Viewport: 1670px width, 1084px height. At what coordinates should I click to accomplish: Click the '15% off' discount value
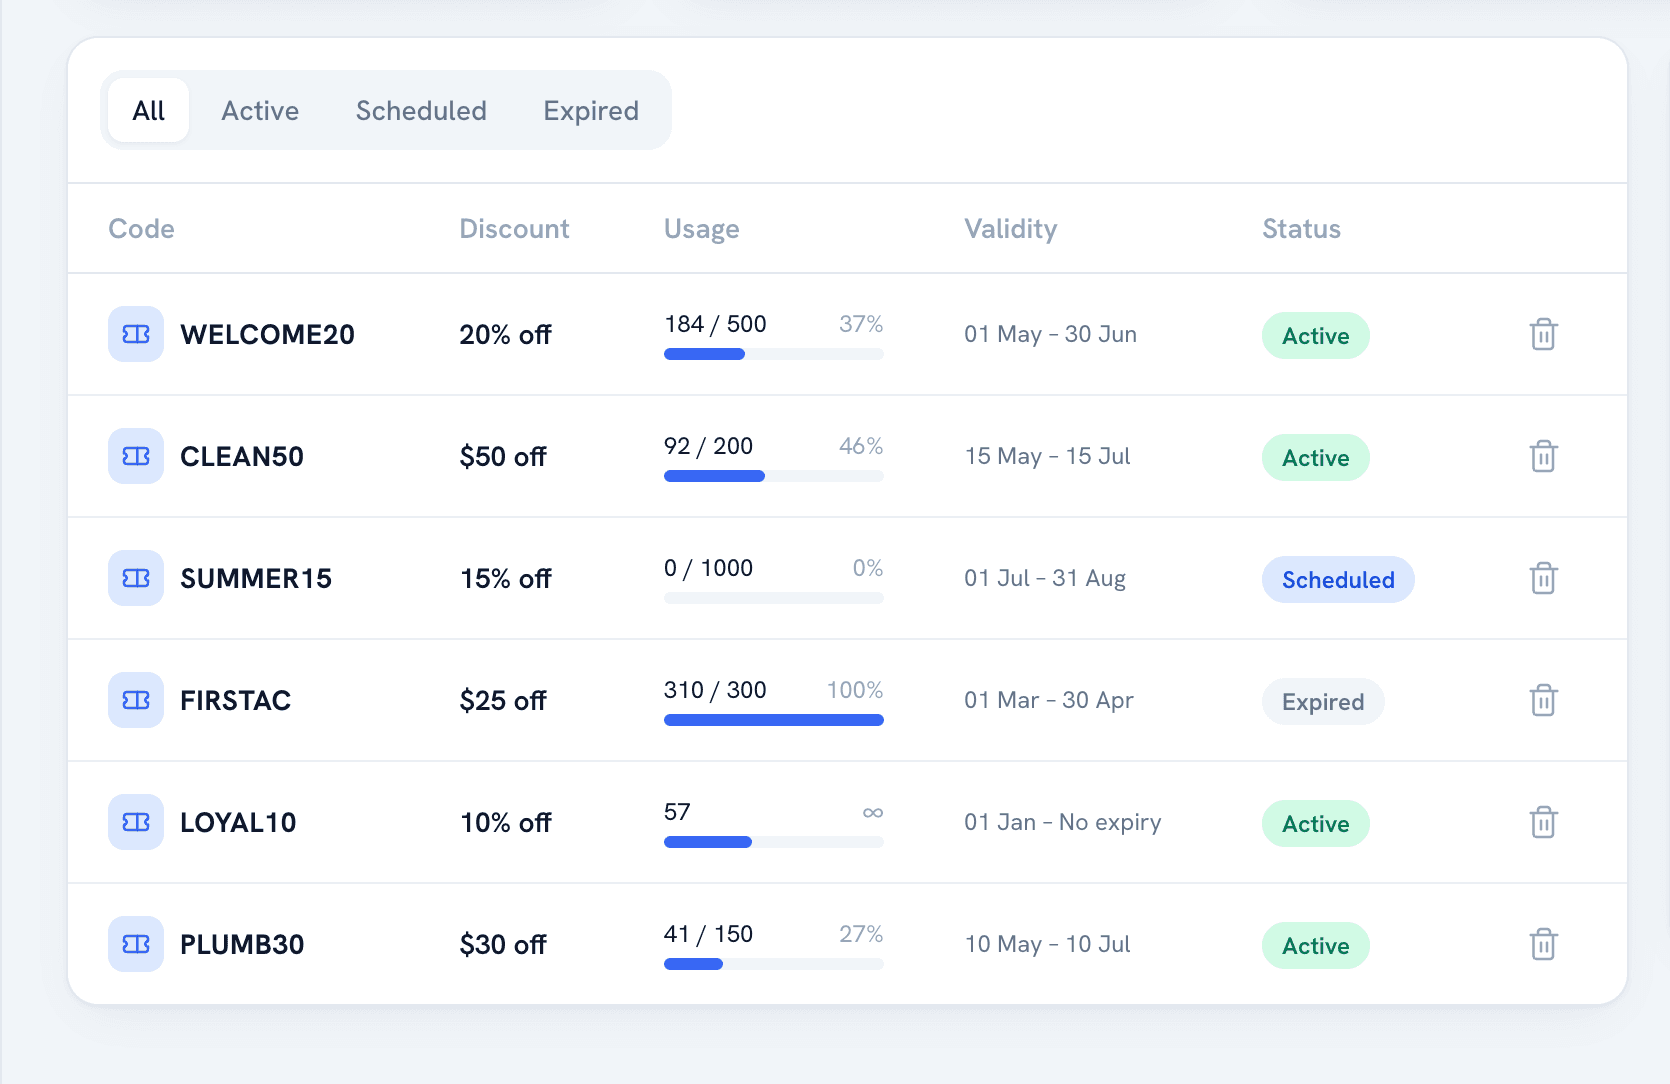coord(506,578)
